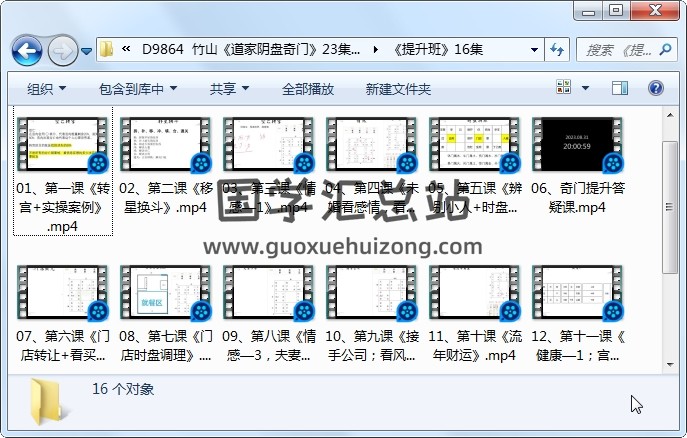Image resolution: width=687 pixels, height=438 pixels.
Task: Click the magnifier search icon
Action: (x=665, y=49)
